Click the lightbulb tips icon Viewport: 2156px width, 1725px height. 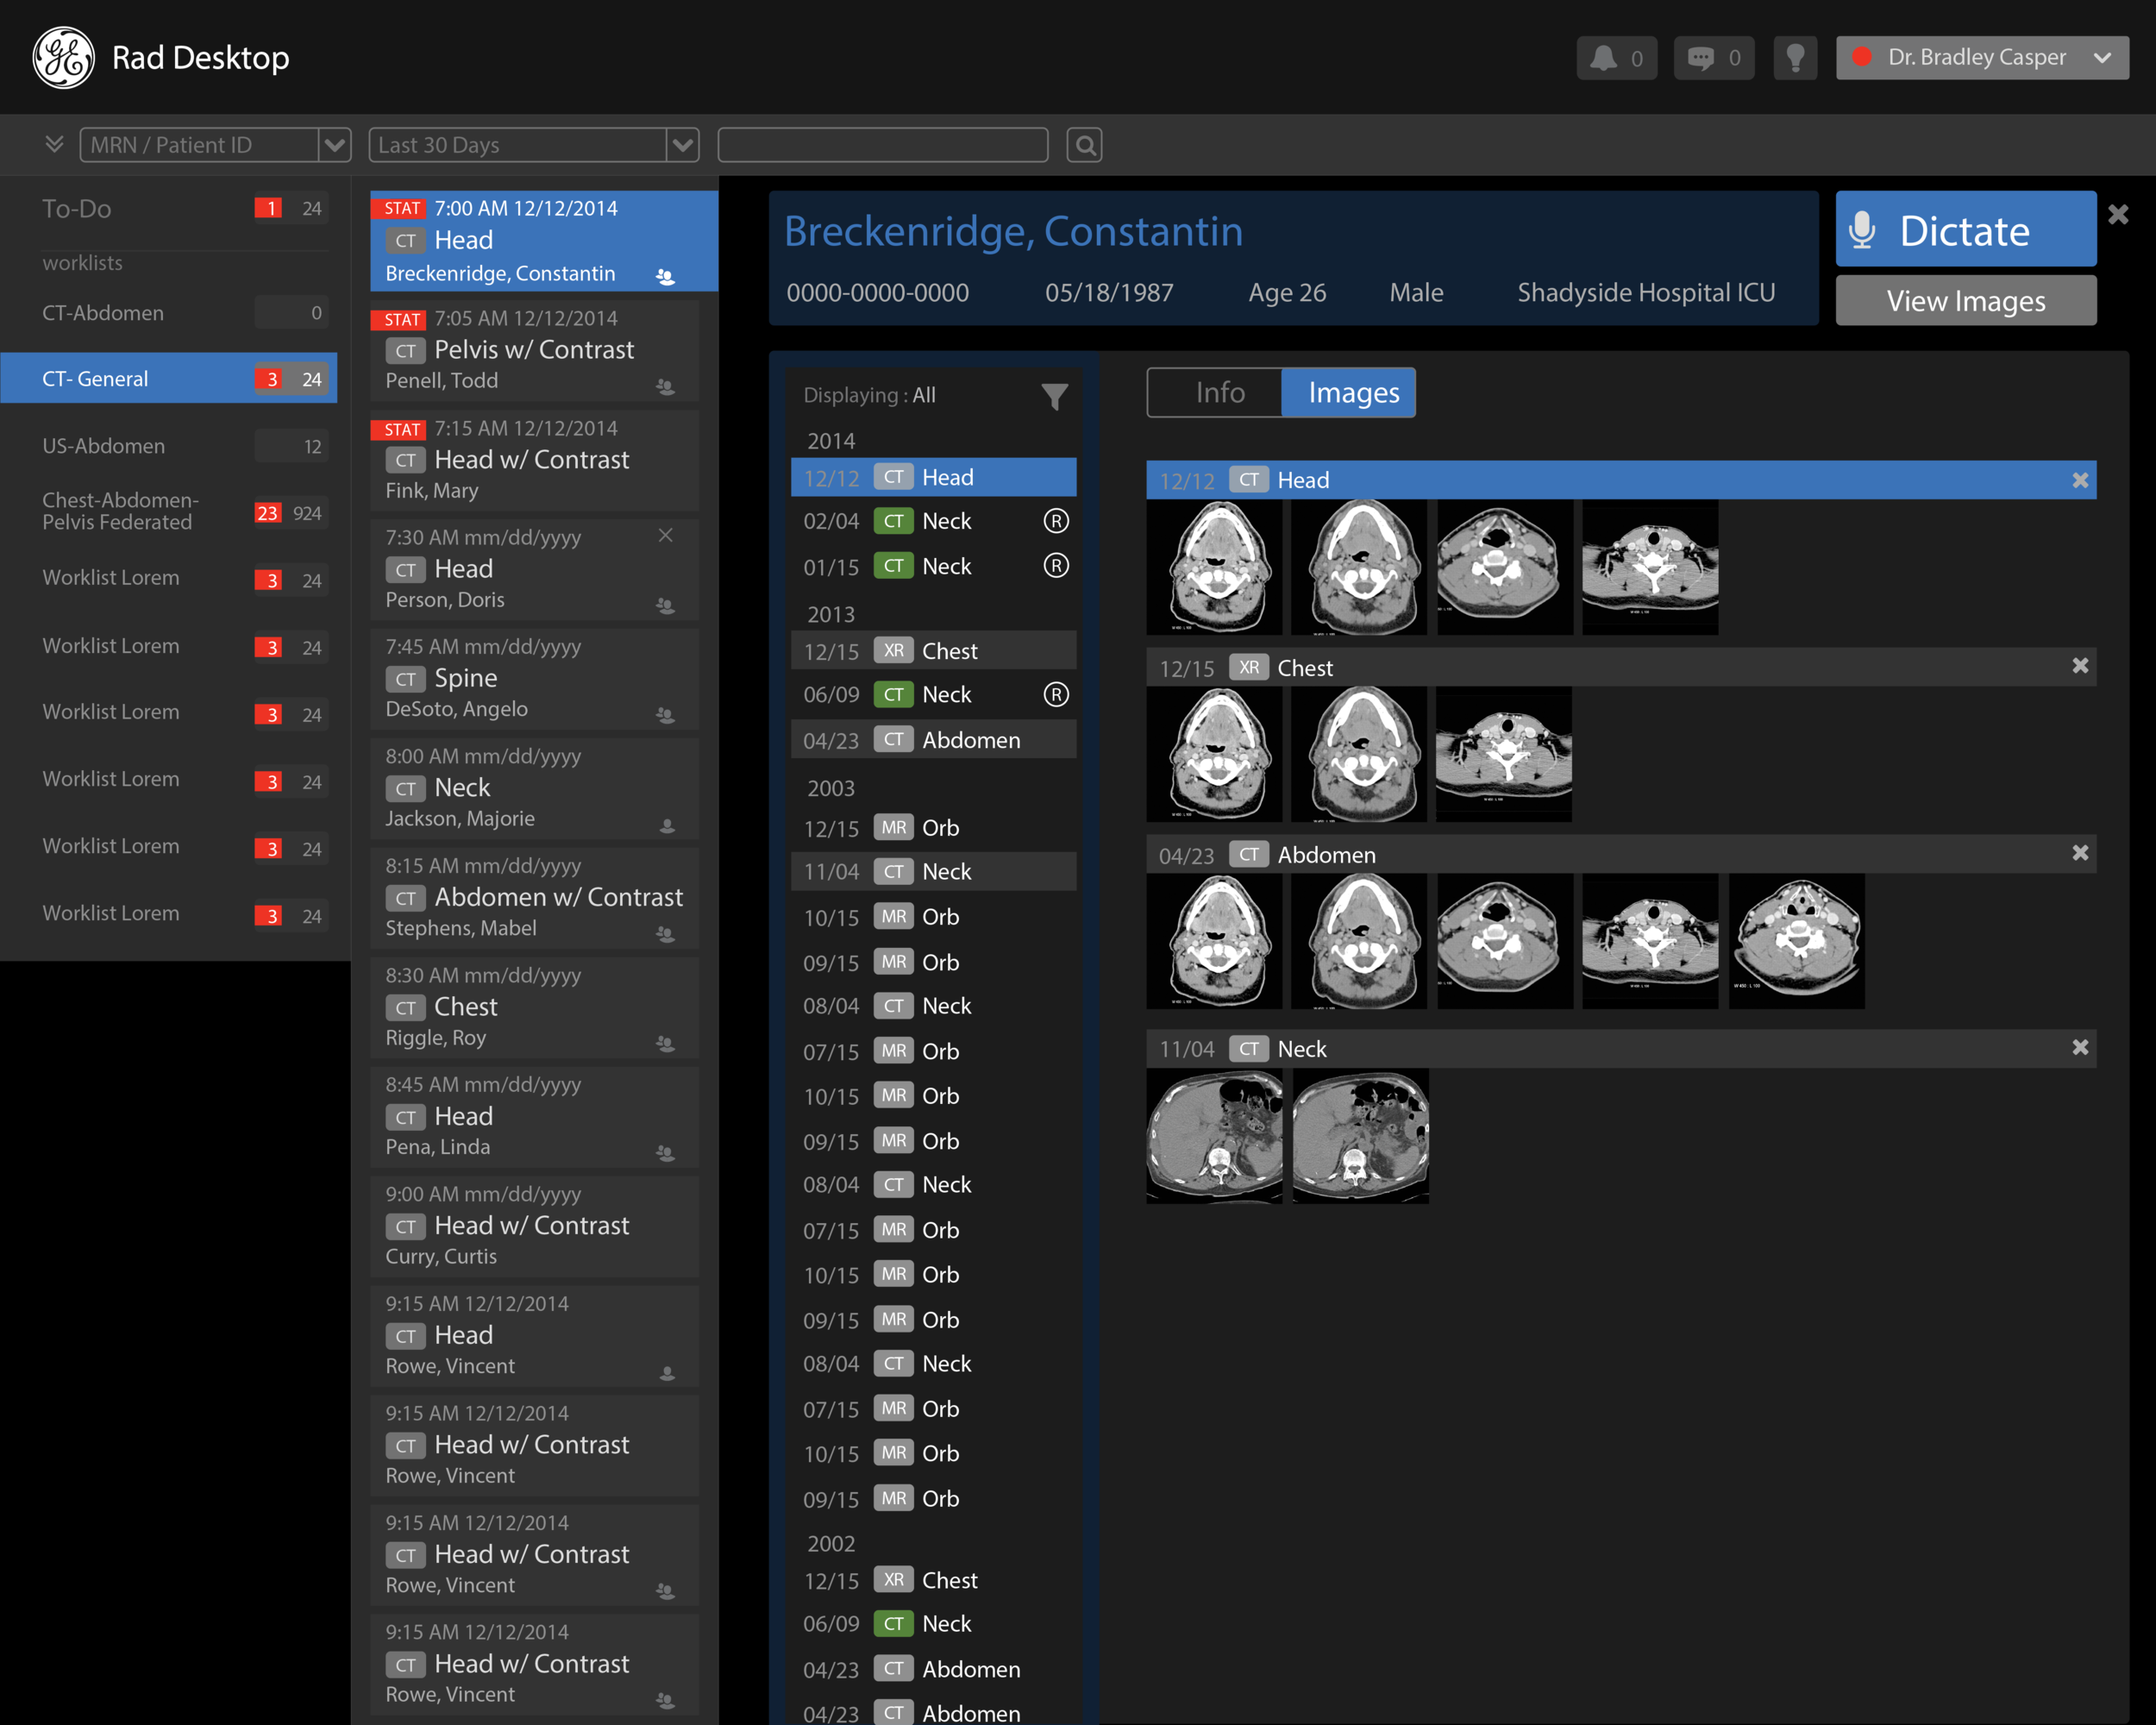click(1795, 57)
